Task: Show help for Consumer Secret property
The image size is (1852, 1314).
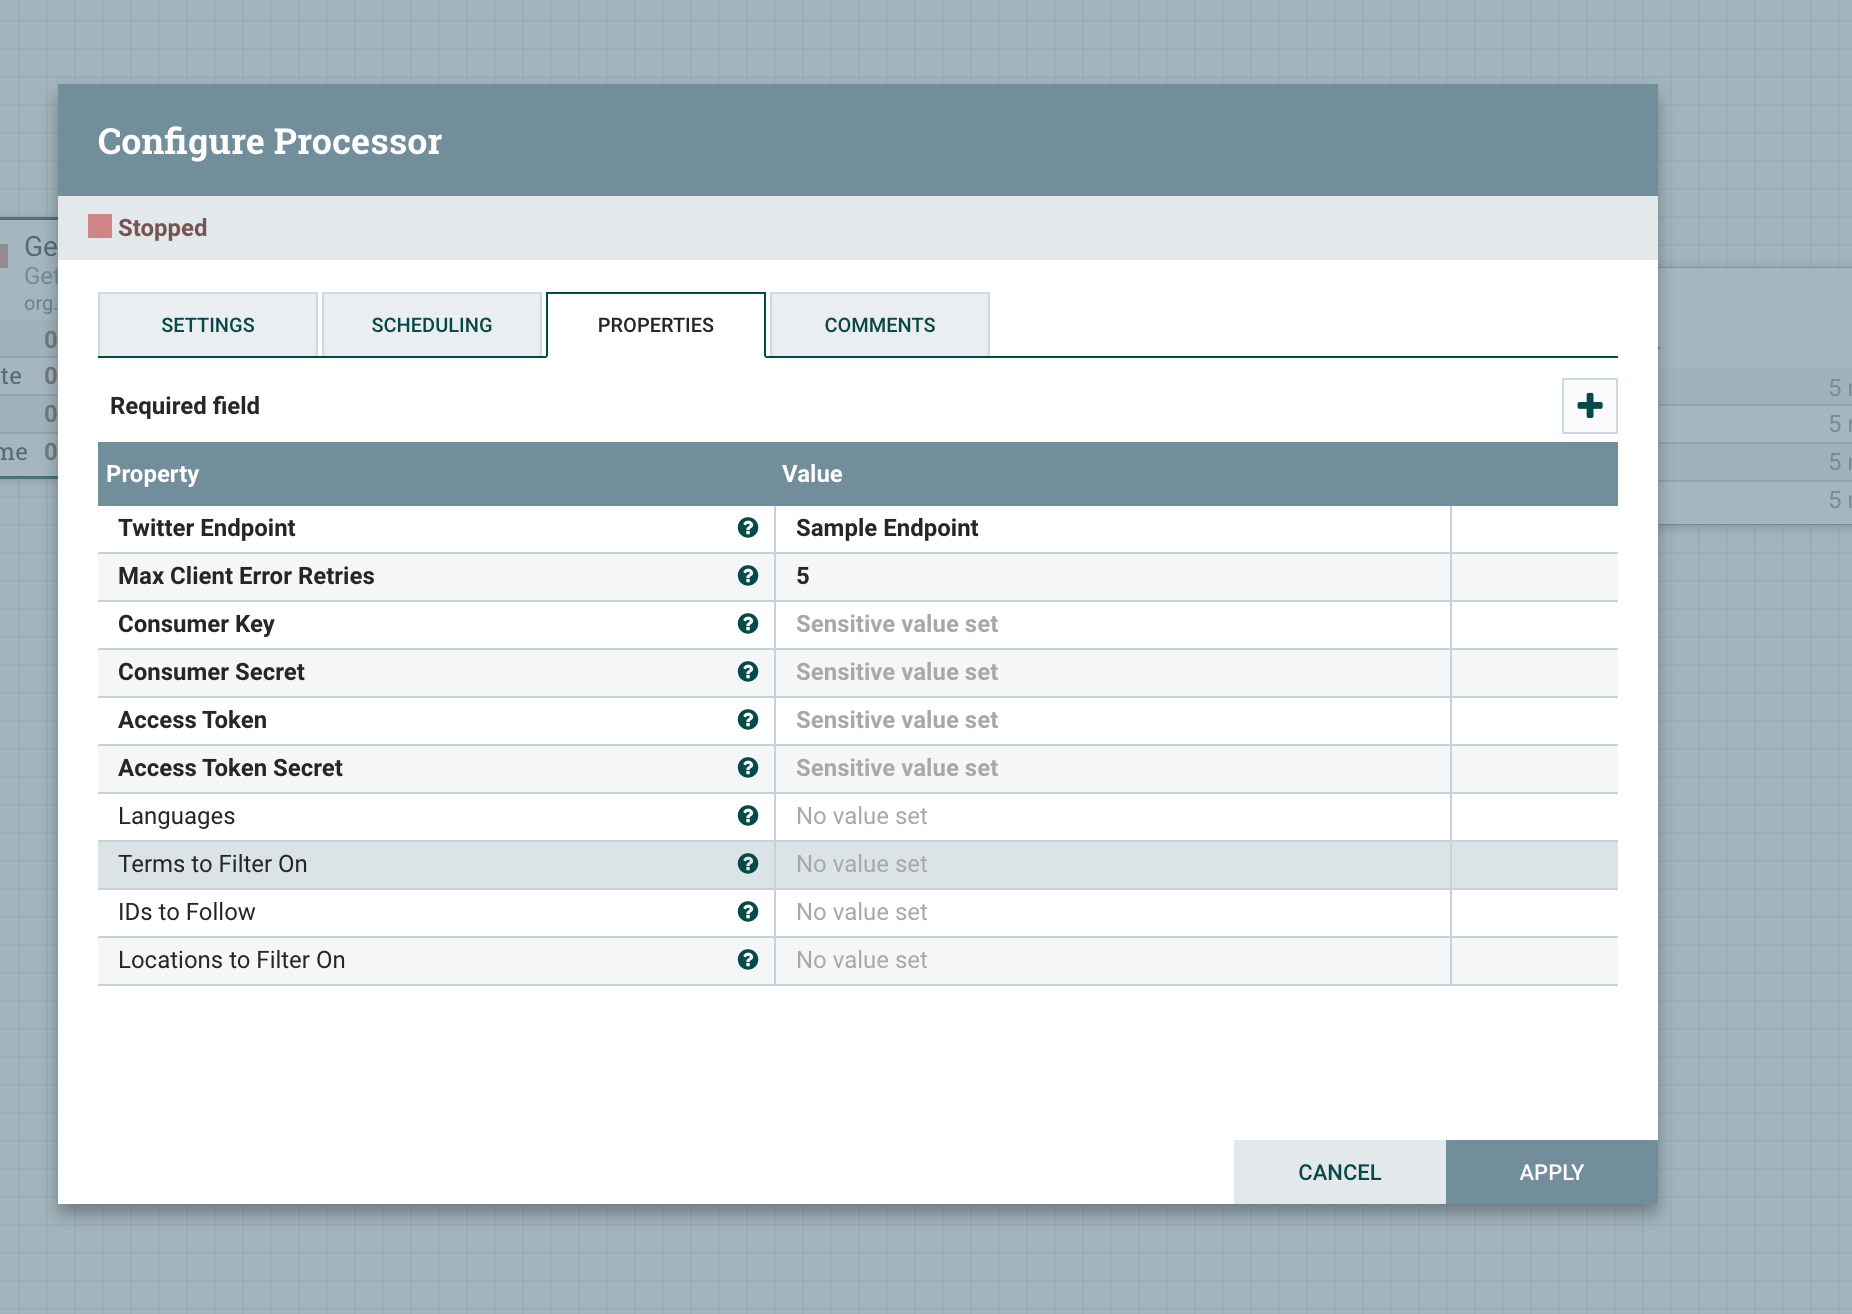Action: coord(749,672)
